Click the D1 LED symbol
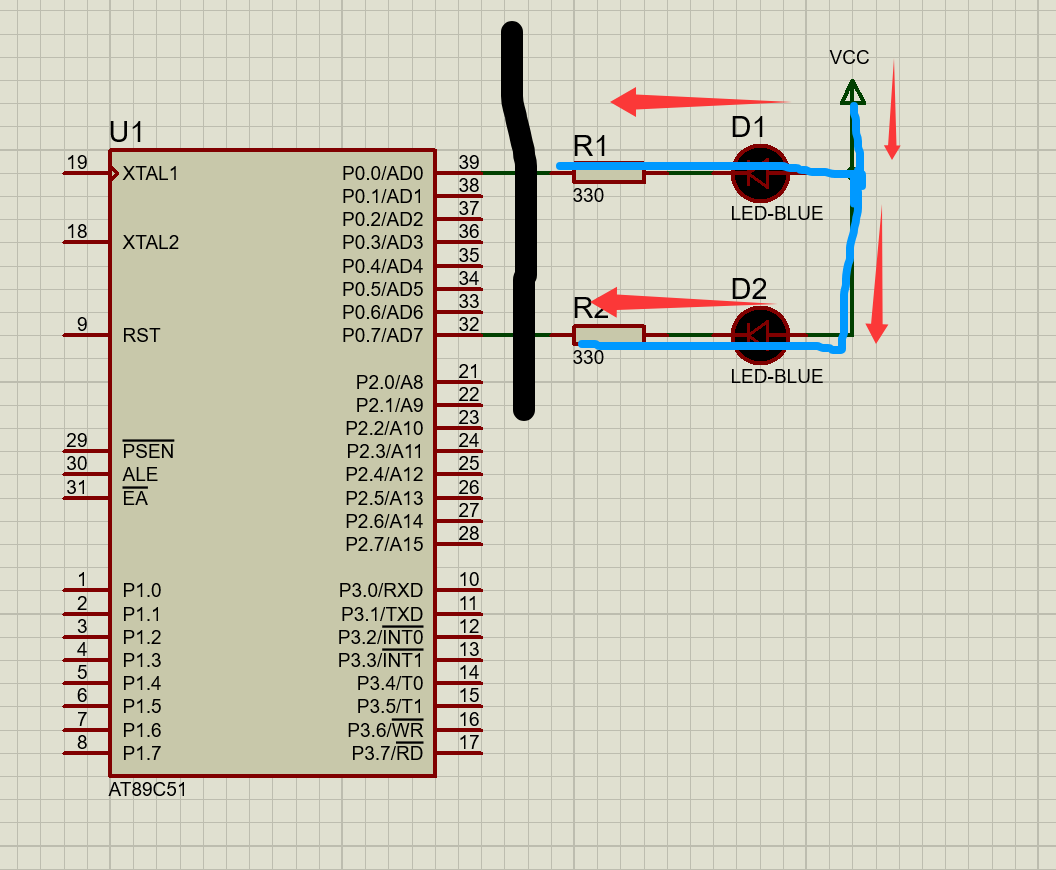1056x870 pixels. tap(760, 174)
